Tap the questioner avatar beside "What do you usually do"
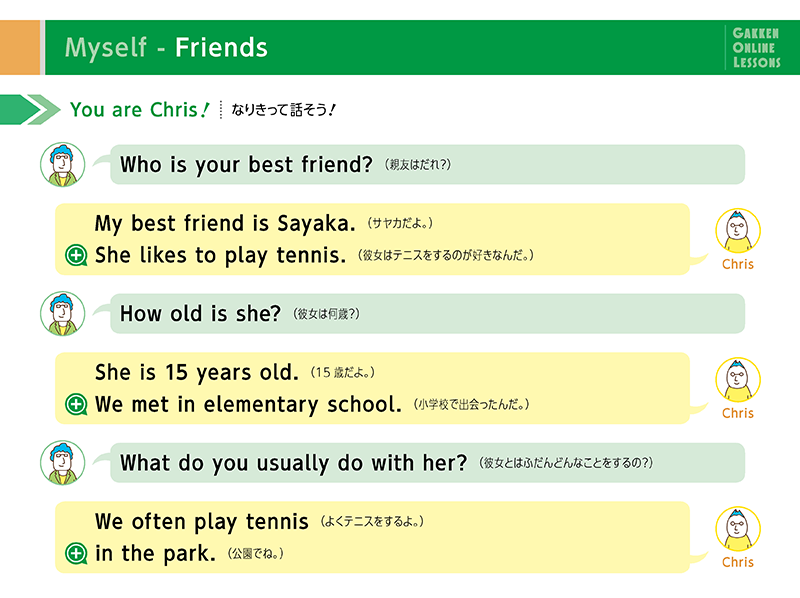 point(62,462)
